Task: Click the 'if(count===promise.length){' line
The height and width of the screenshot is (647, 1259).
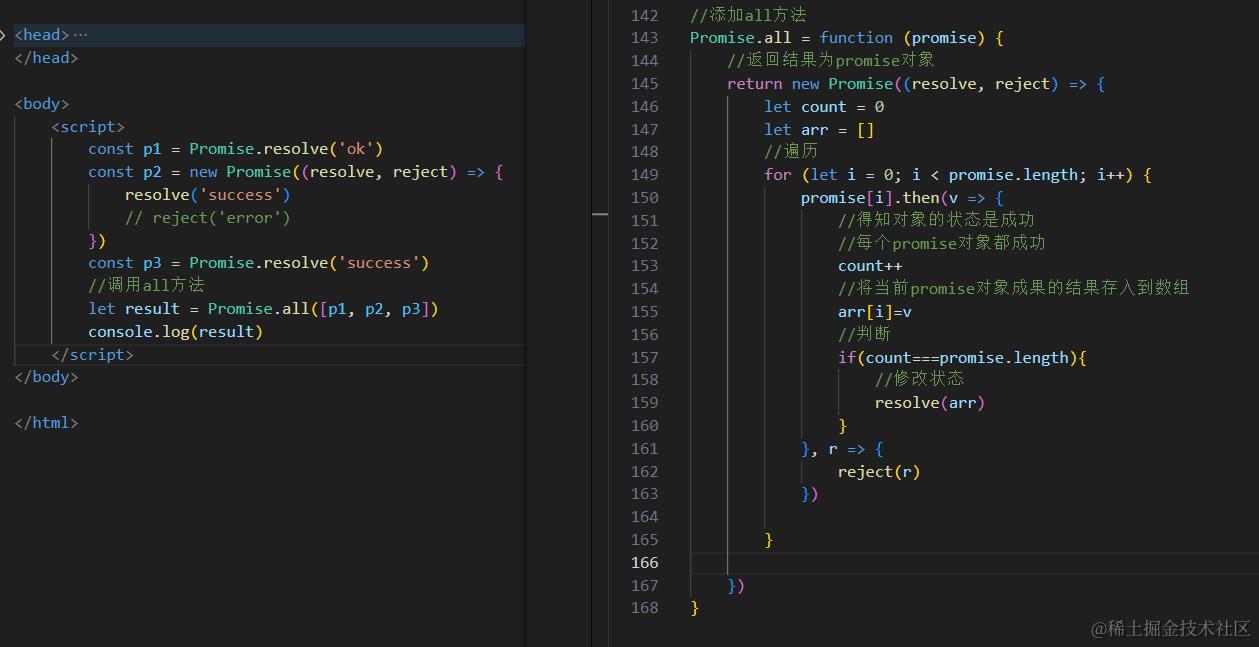Action: click(x=962, y=358)
